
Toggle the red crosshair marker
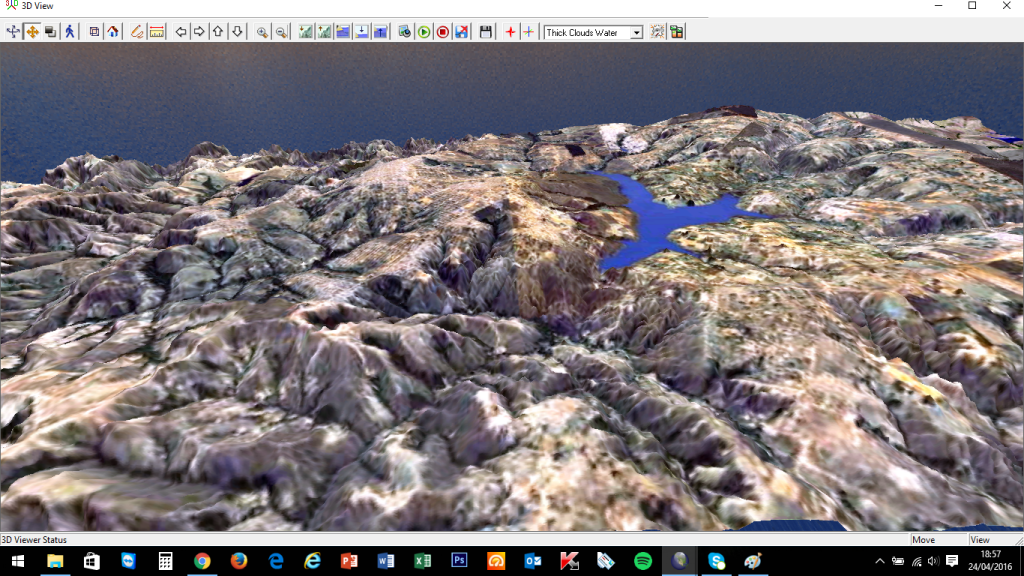click(x=510, y=32)
